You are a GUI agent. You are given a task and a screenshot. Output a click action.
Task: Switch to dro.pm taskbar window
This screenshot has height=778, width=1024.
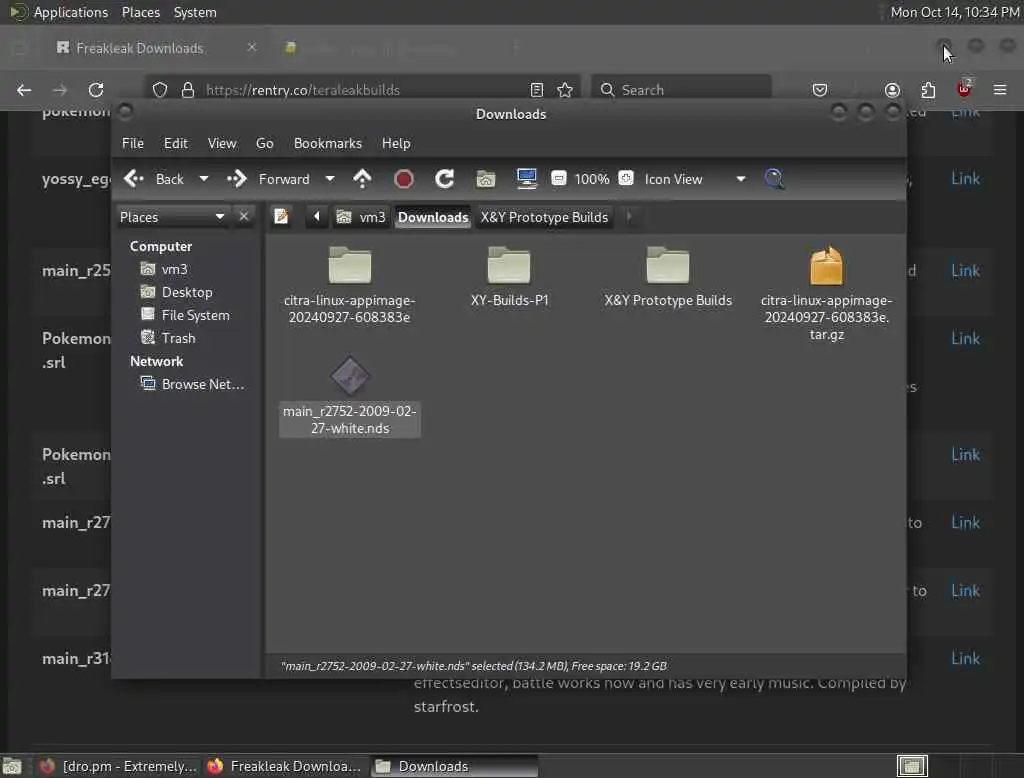coord(118,766)
